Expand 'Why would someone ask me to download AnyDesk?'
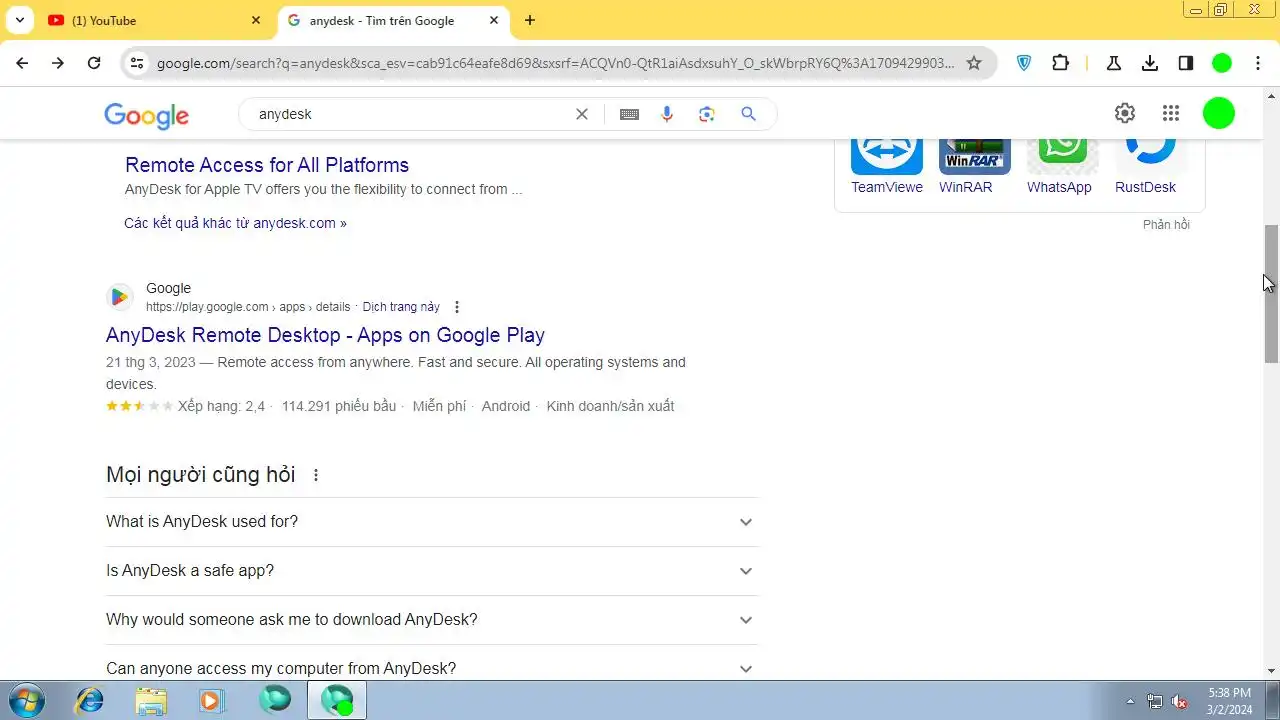Viewport: 1280px width, 720px height. [432, 620]
